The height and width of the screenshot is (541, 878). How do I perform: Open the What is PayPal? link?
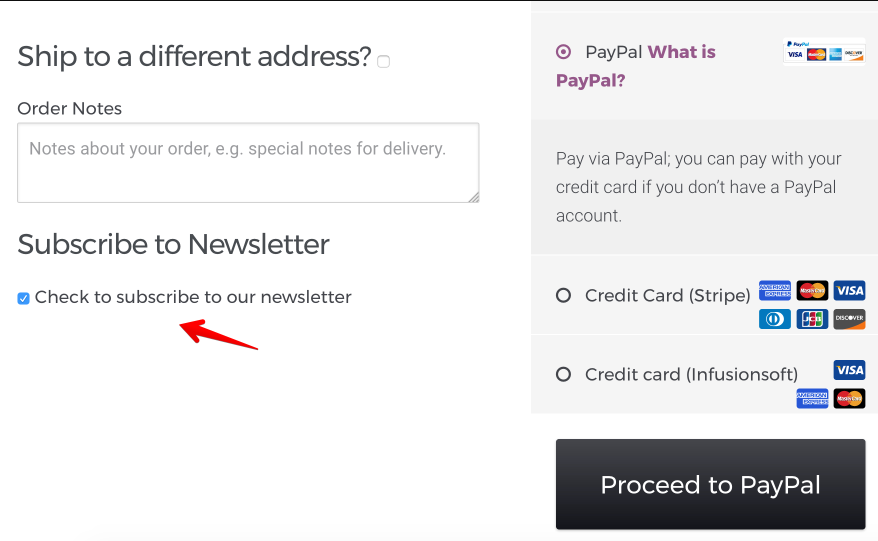pyautogui.click(x=636, y=66)
